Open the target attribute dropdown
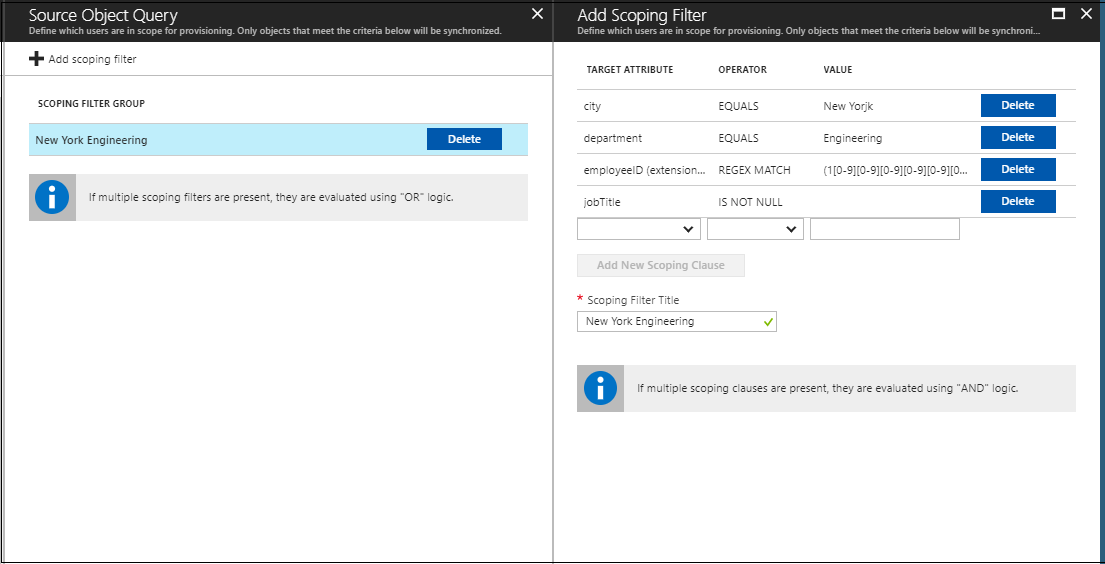The width and height of the screenshot is (1105, 564). (639, 229)
